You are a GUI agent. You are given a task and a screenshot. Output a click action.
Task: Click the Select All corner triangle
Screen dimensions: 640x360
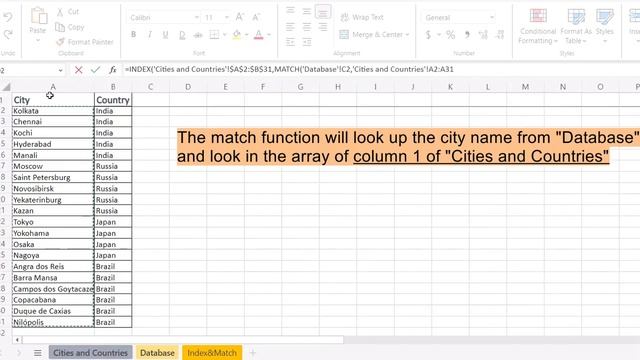point(6,87)
